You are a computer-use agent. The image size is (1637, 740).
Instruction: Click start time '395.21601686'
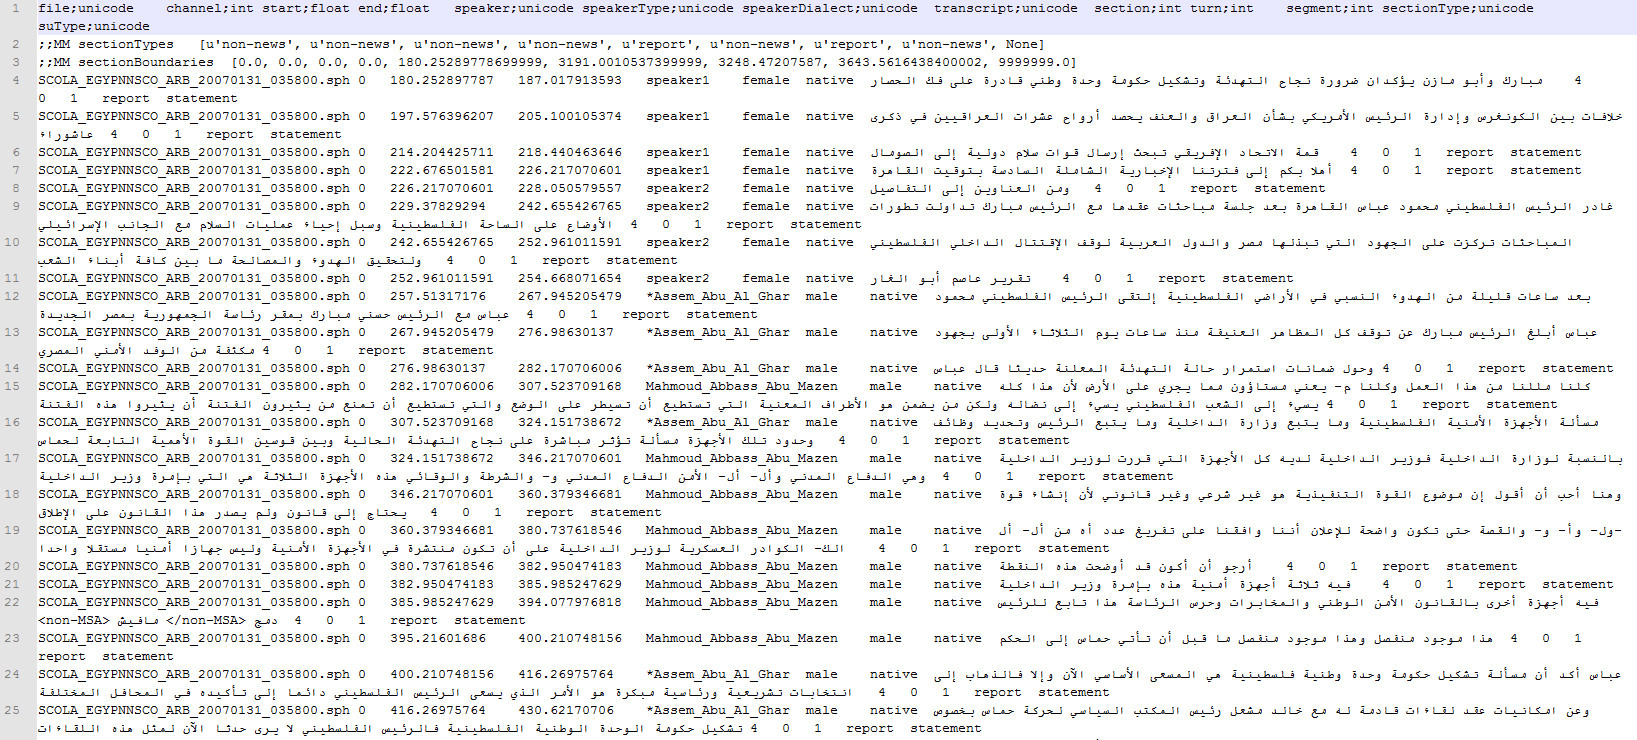tap(438, 638)
